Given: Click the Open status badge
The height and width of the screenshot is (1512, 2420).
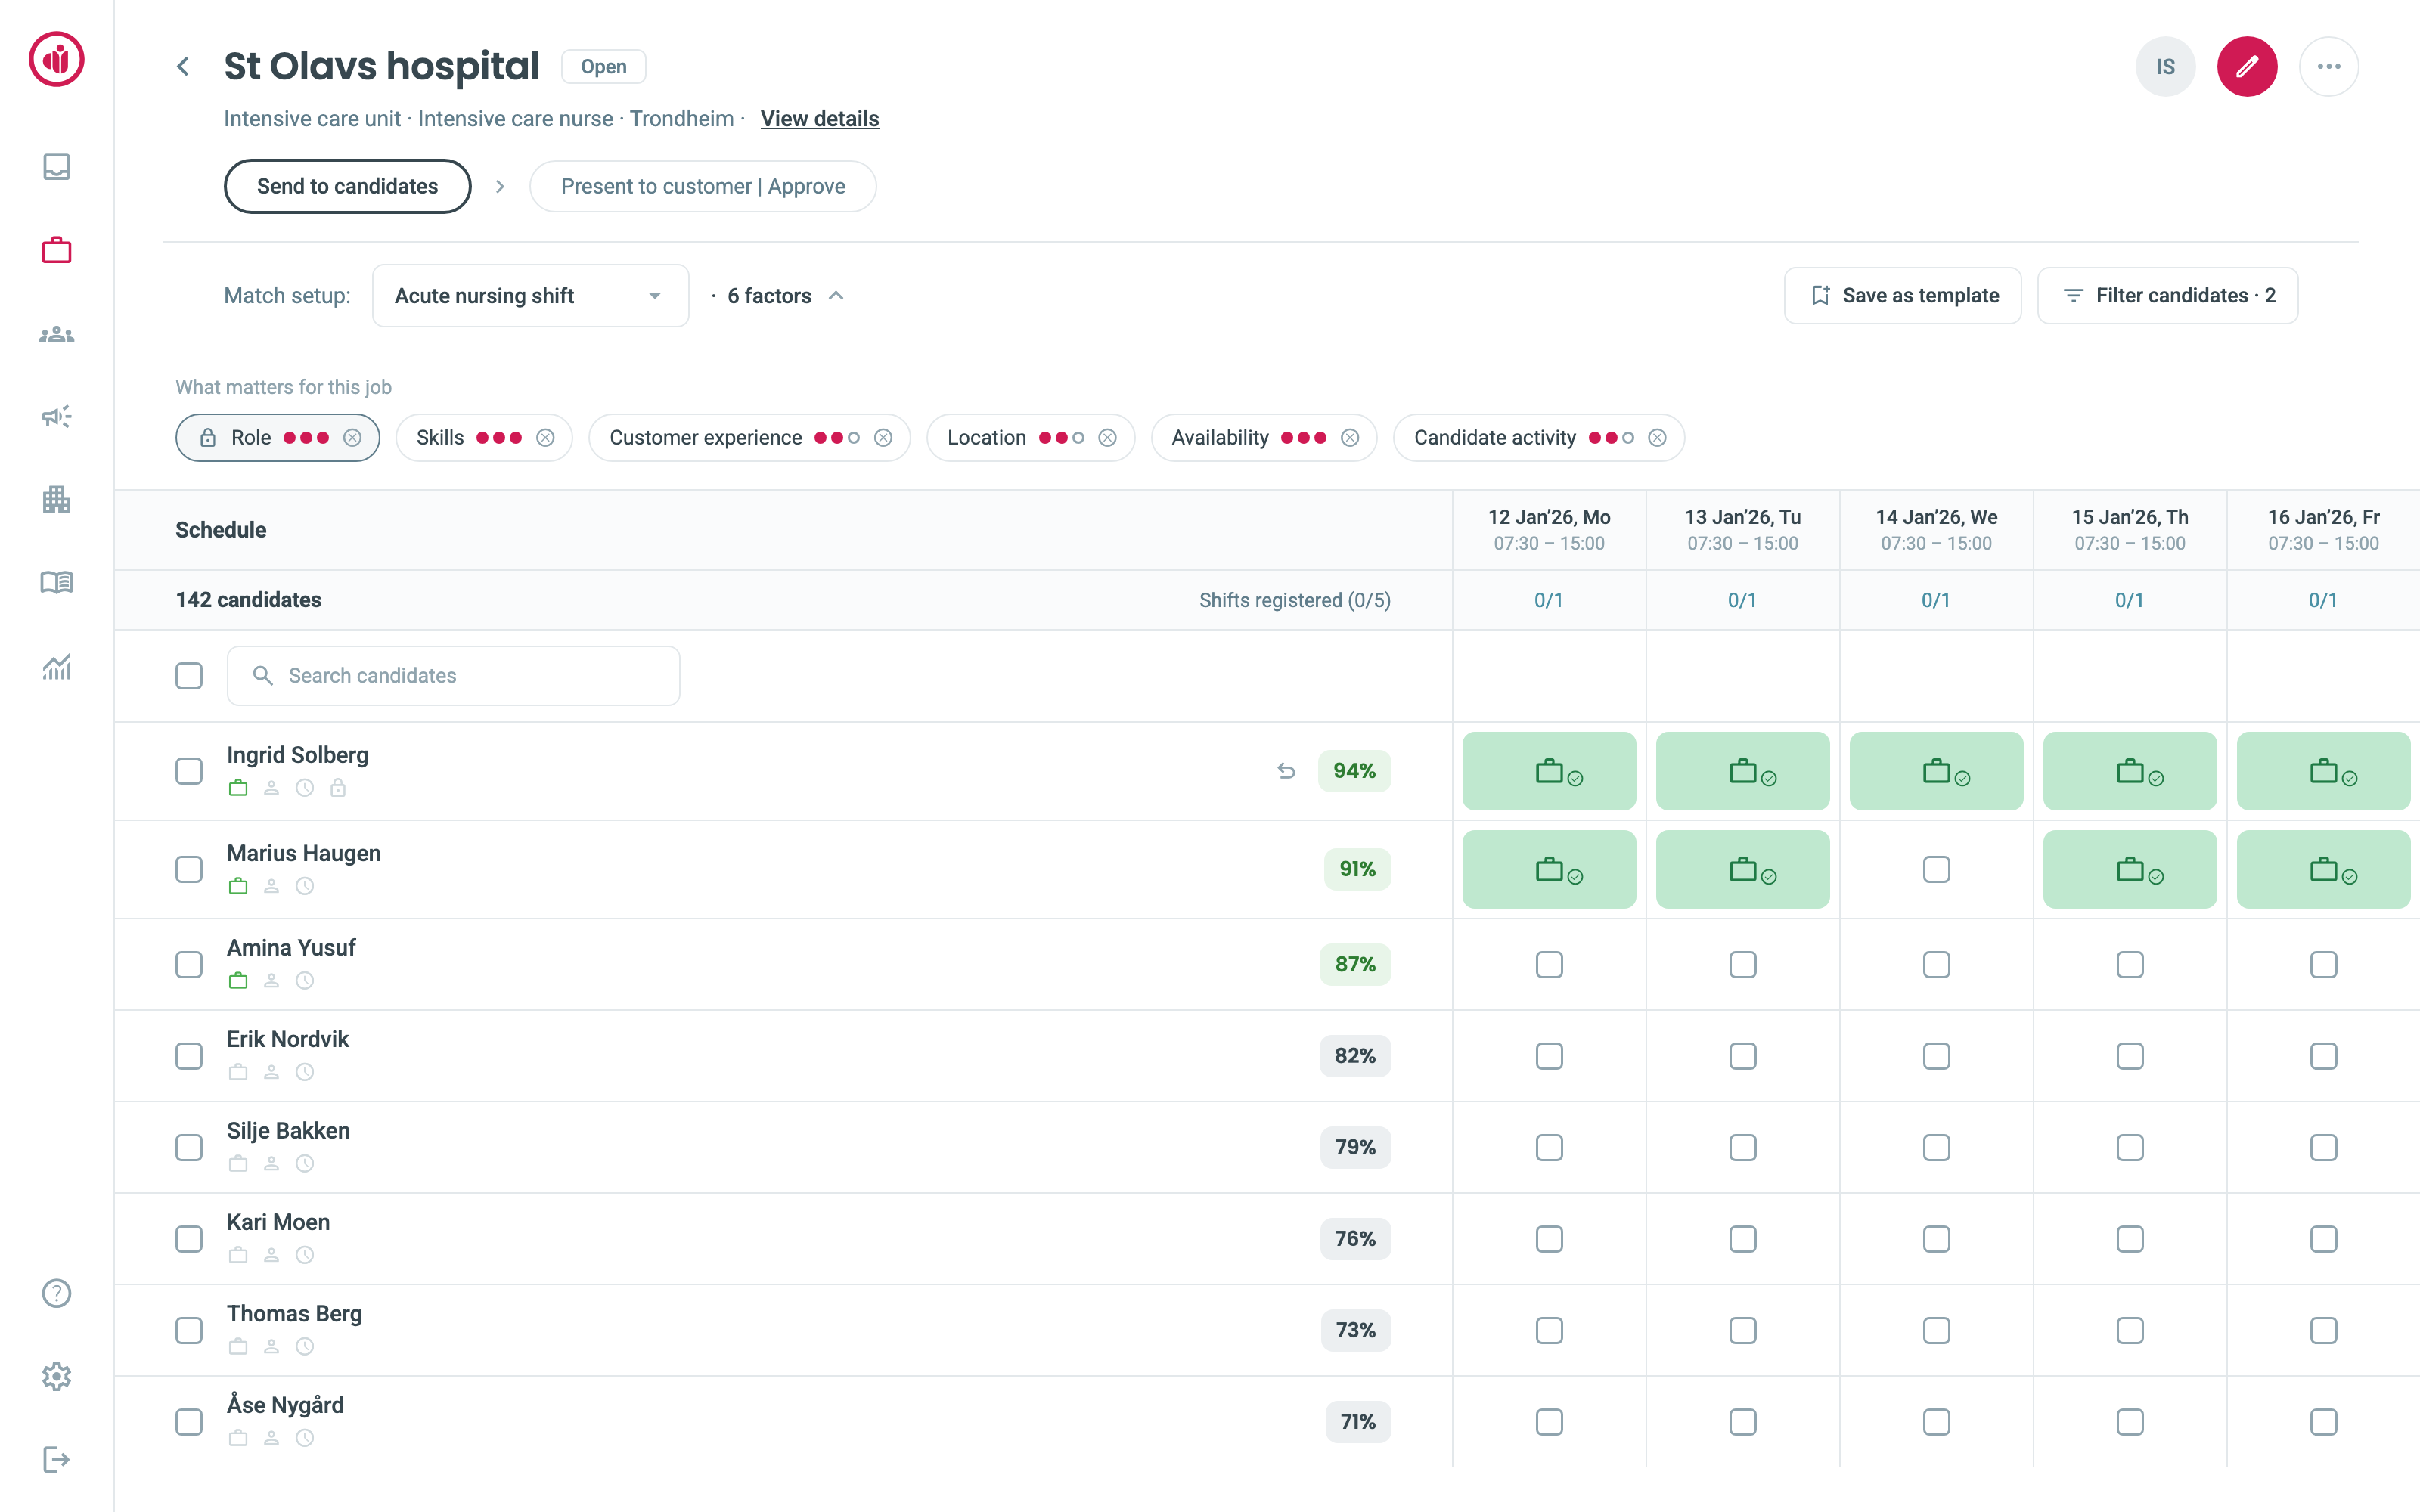Looking at the screenshot, I should [x=603, y=67].
